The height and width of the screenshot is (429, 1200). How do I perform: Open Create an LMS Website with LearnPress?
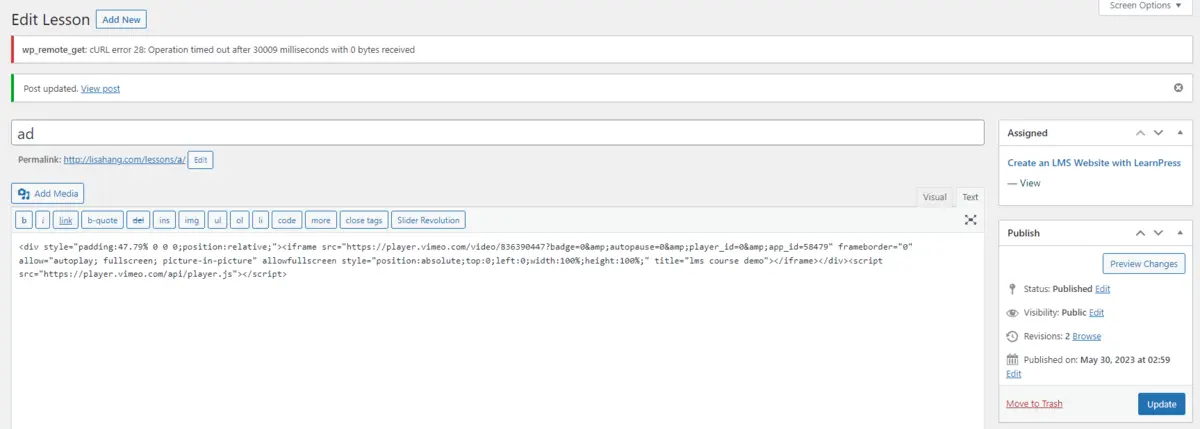1094,163
